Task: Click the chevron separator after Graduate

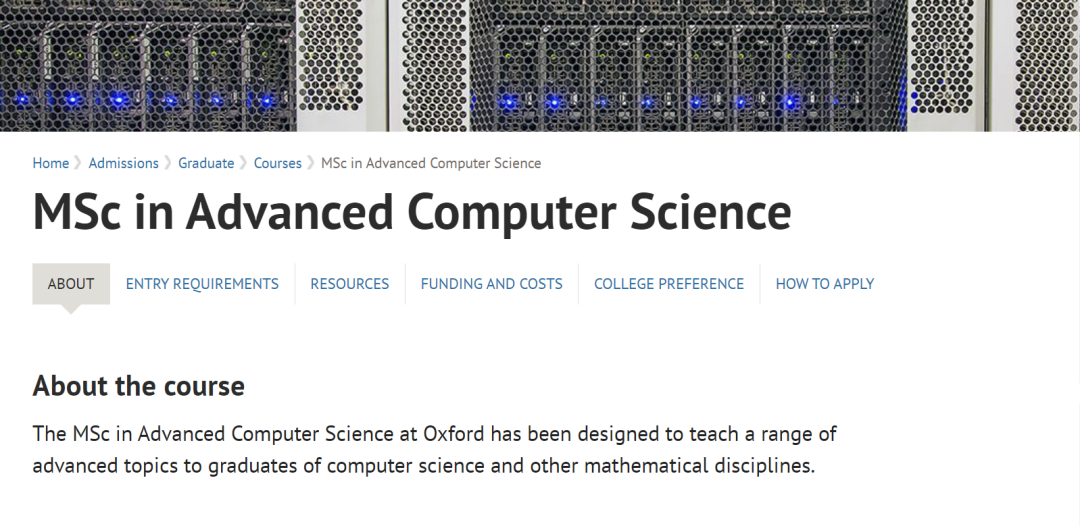Action: [x=244, y=163]
